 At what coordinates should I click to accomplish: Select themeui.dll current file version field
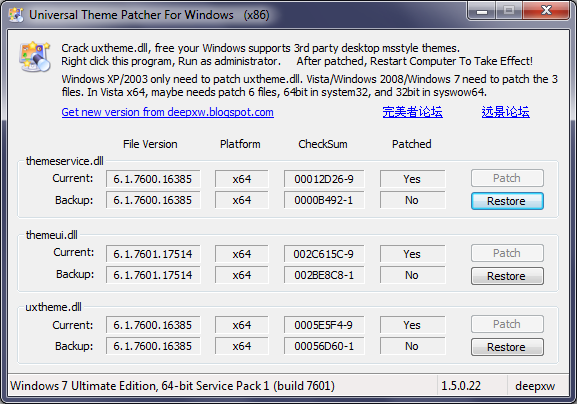(153, 254)
